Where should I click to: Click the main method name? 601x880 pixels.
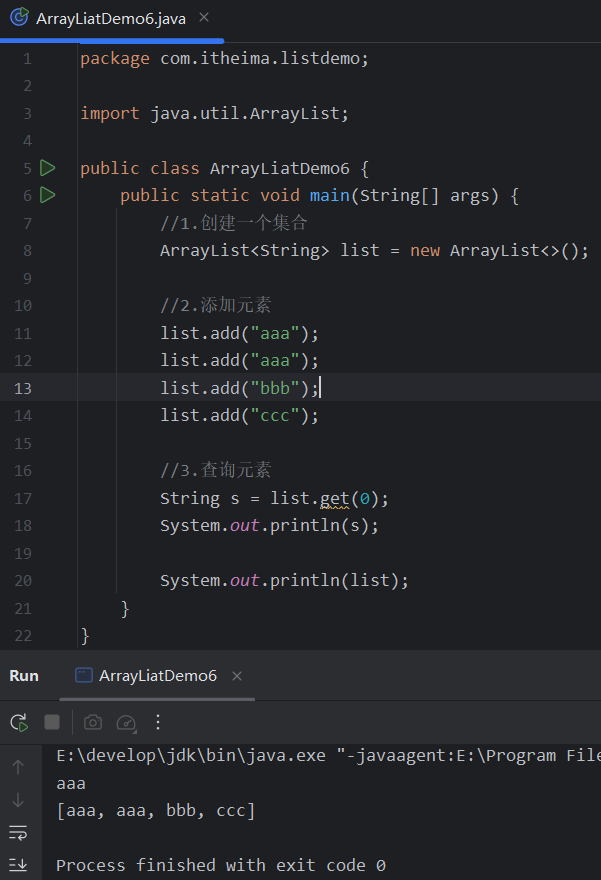click(330, 195)
